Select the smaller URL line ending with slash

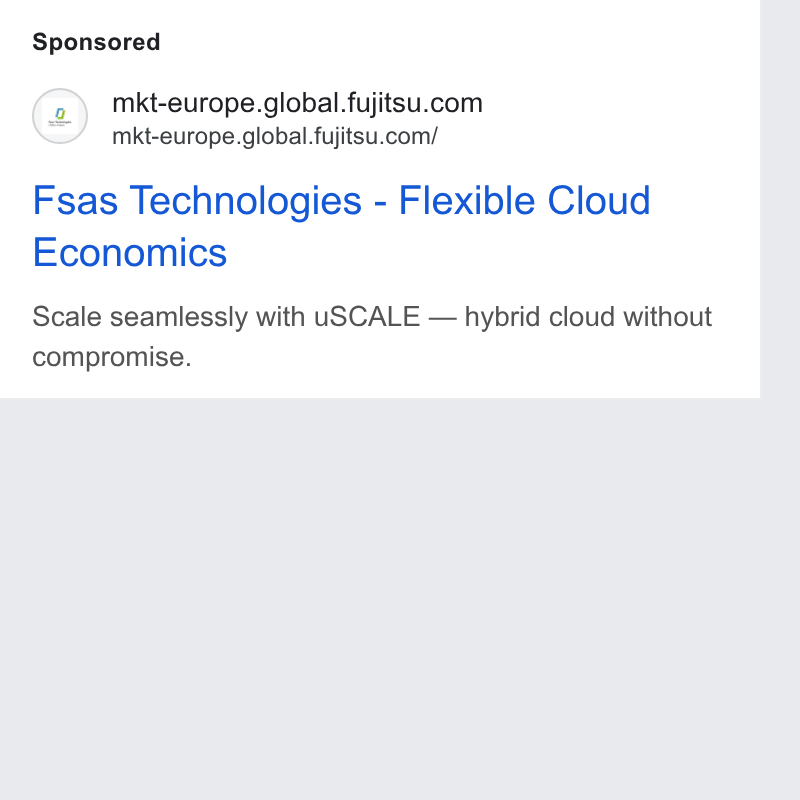274,136
